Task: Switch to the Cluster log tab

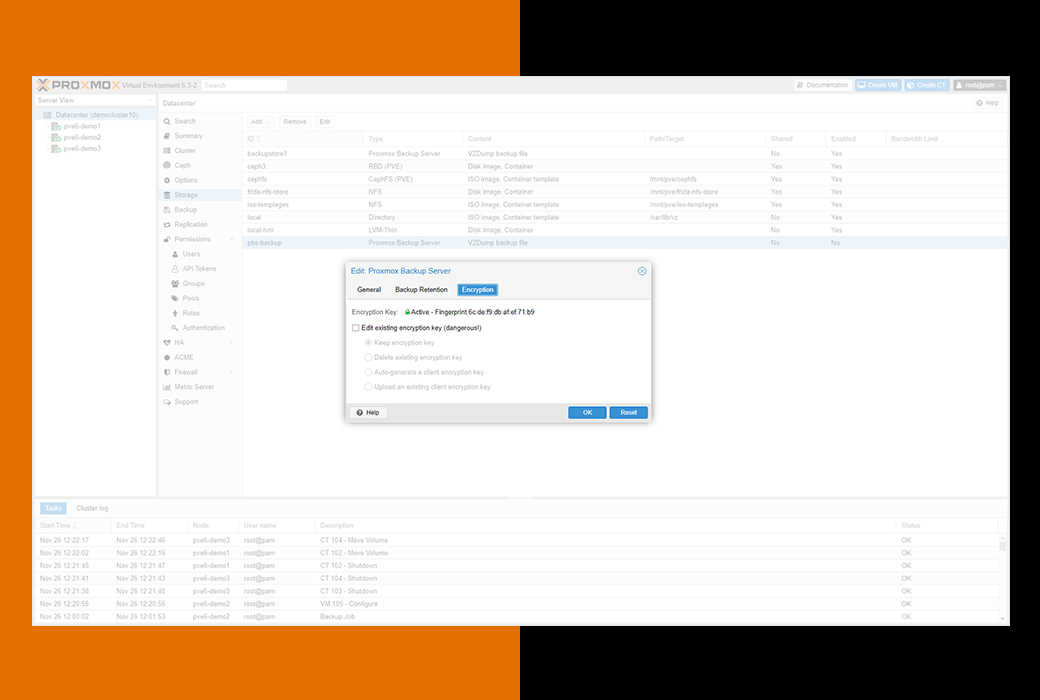Action: (x=92, y=508)
